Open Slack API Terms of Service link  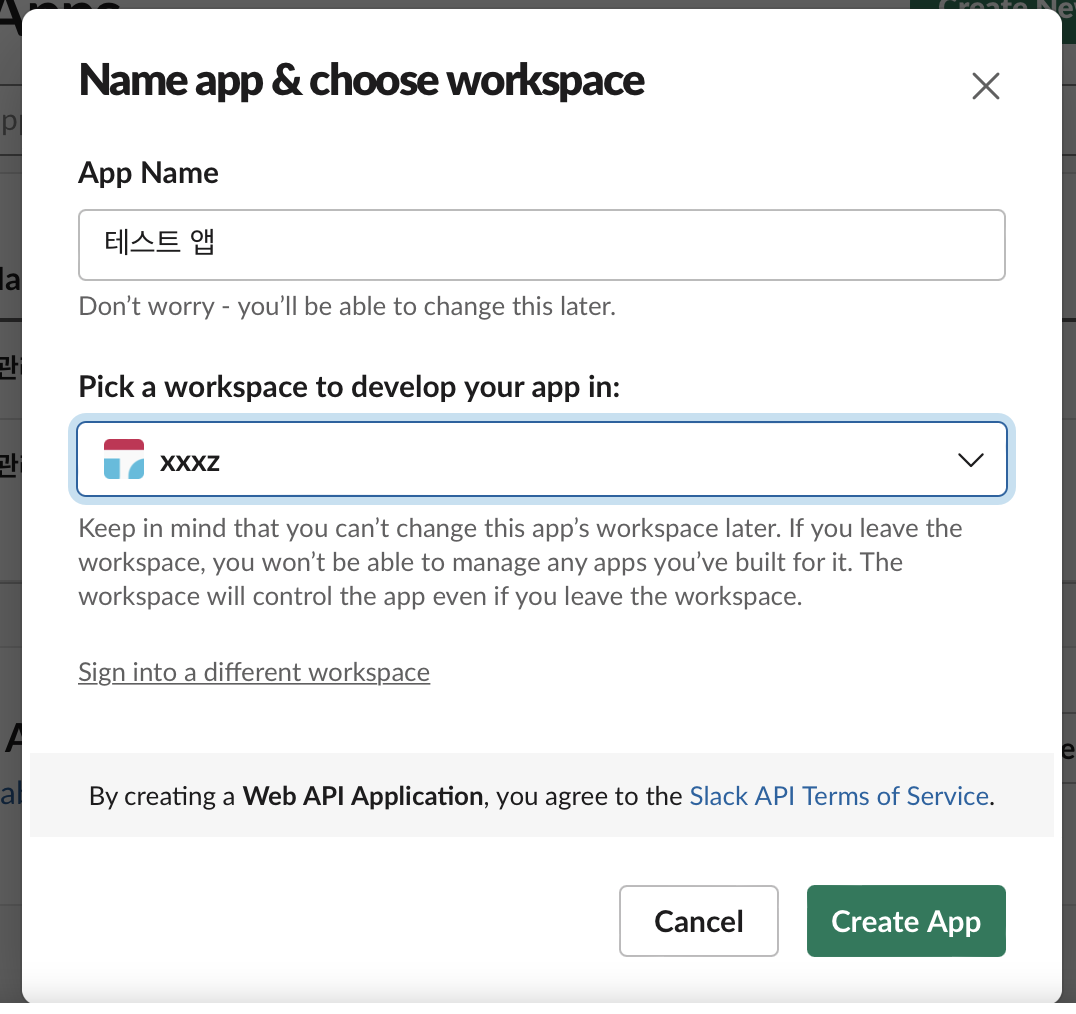[839, 796]
